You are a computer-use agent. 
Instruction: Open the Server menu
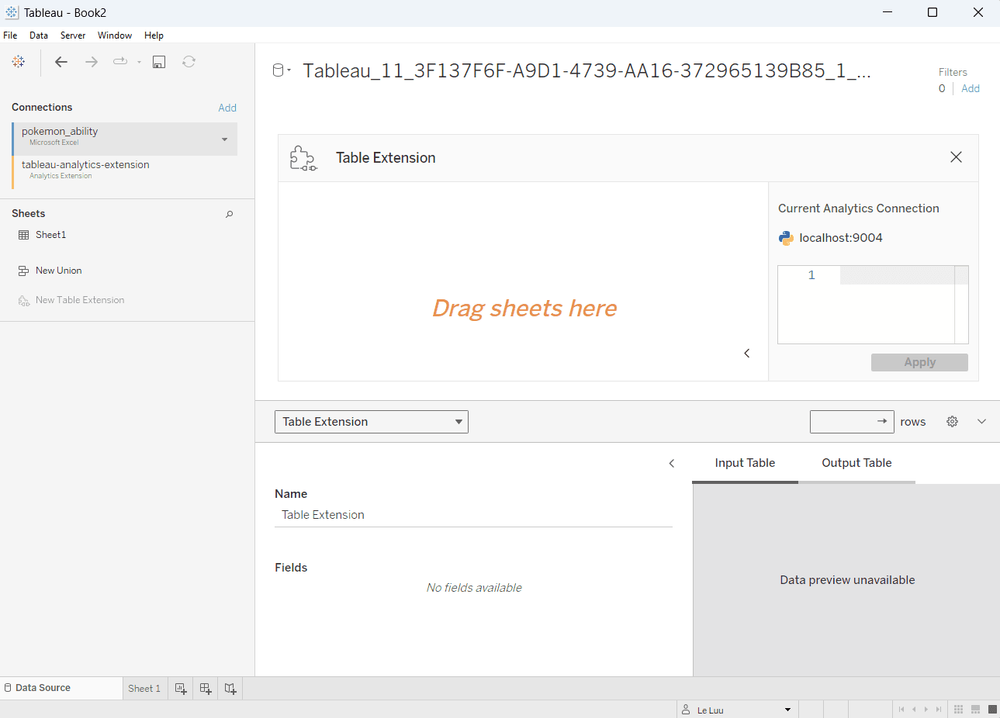73,35
